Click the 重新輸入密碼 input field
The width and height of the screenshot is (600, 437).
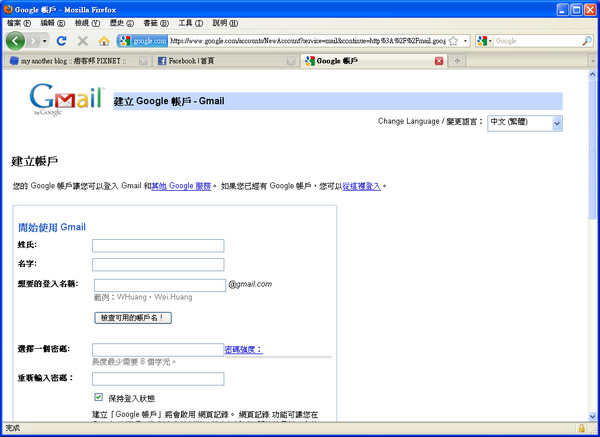[158, 379]
